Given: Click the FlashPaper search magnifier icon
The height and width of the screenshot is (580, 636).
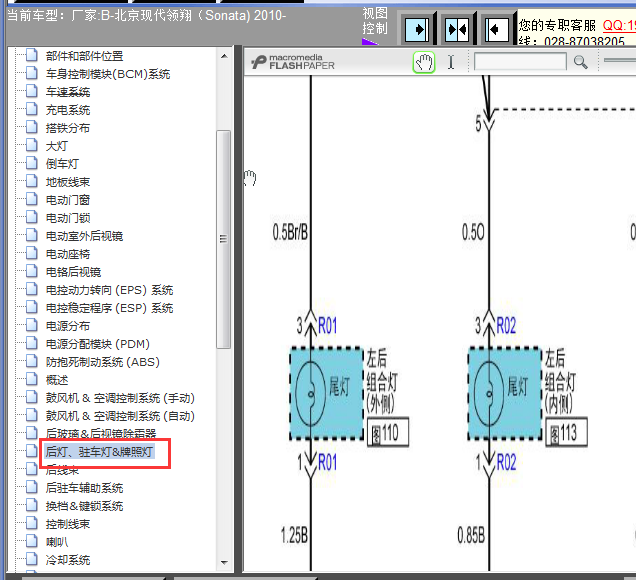Looking at the screenshot, I should 580,62.
